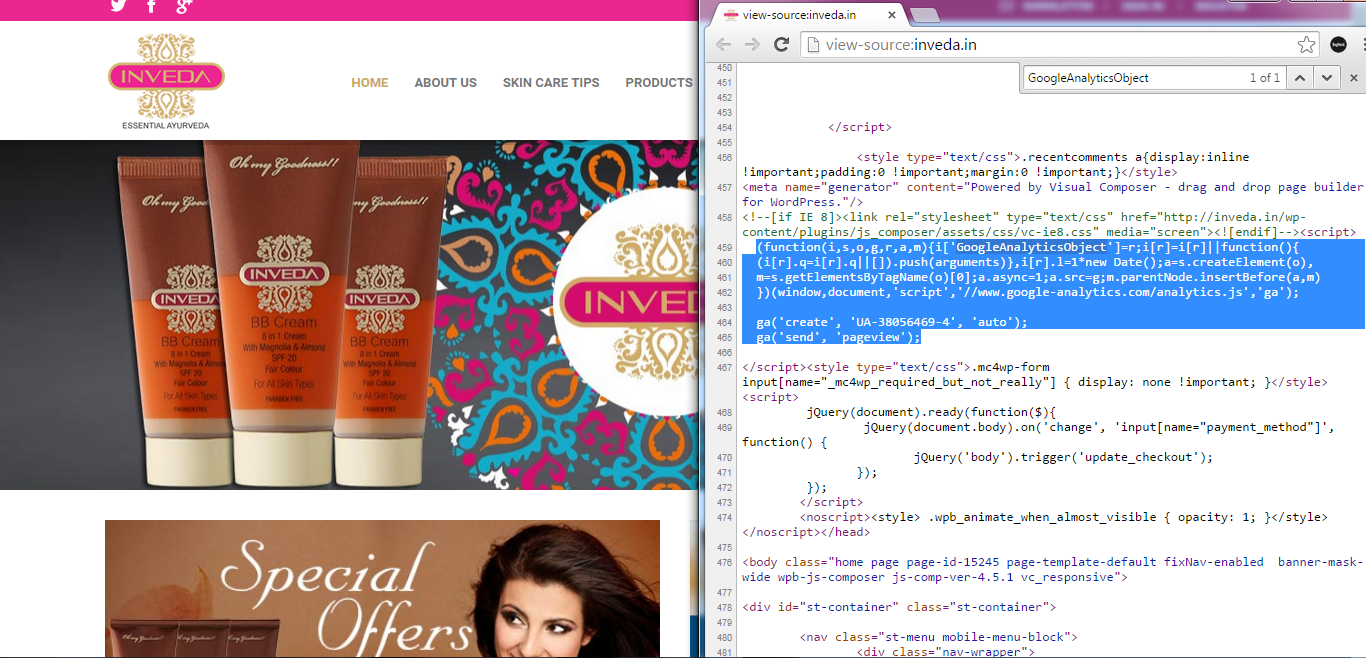Open the PRODUCTS menu item

click(x=659, y=83)
